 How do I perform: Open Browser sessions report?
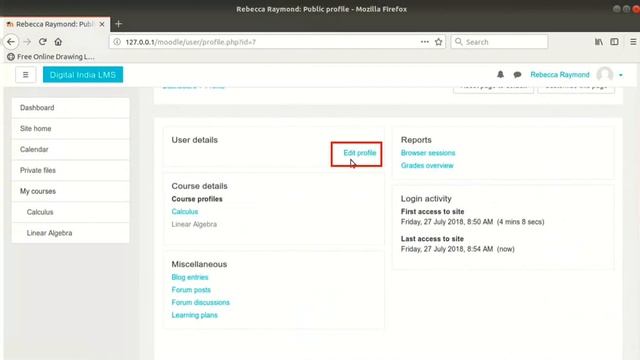(x=428, y=153)
